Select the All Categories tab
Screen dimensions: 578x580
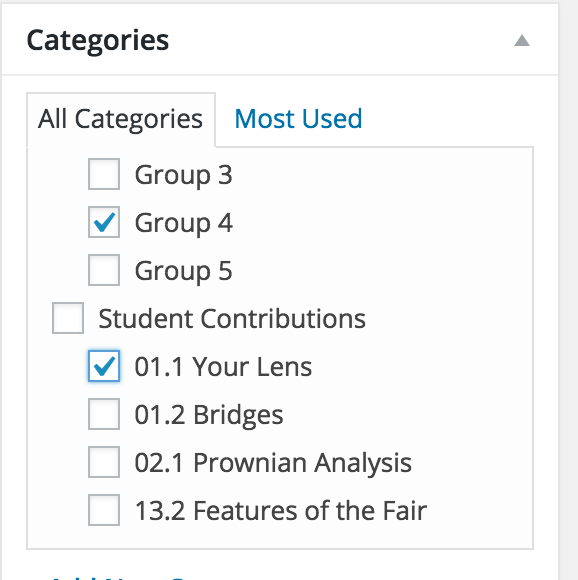[x=121, y=120]
